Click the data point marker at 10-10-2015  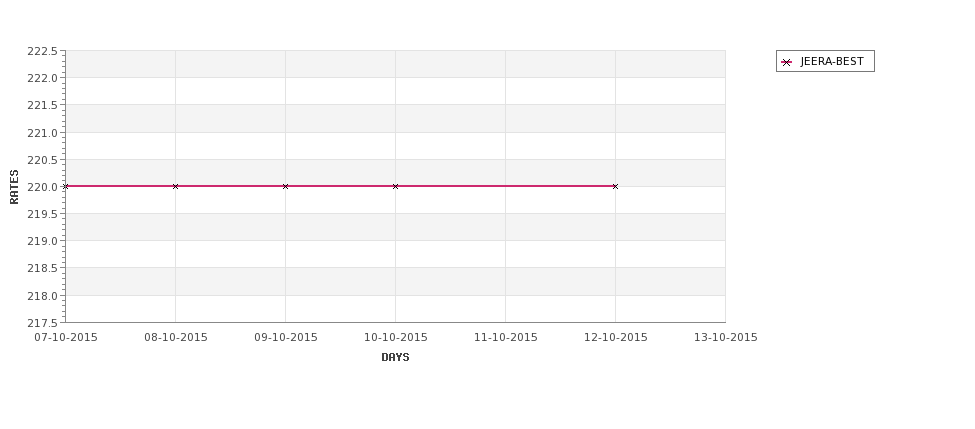click(395, 187)
